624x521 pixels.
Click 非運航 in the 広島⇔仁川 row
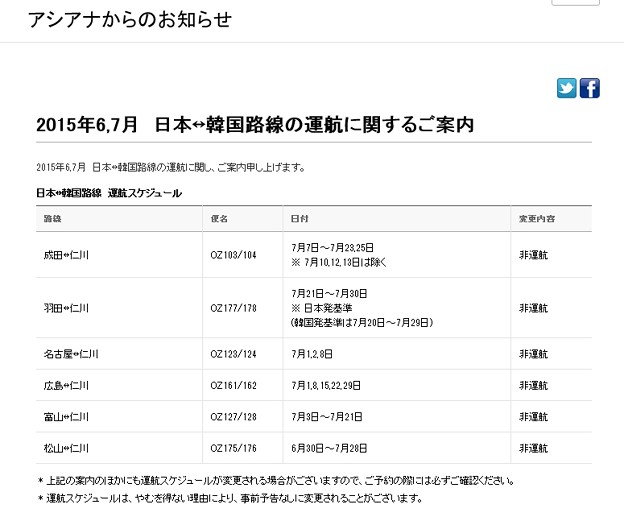[533, 385]
